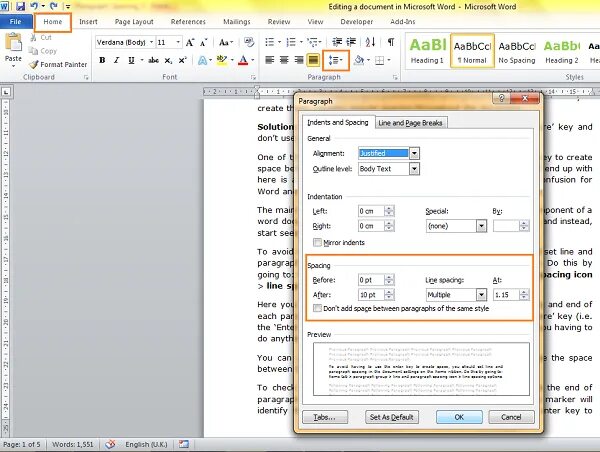Click the proofing errors icon in status bar
The image size is (600, 452).
tap(110, 444)
